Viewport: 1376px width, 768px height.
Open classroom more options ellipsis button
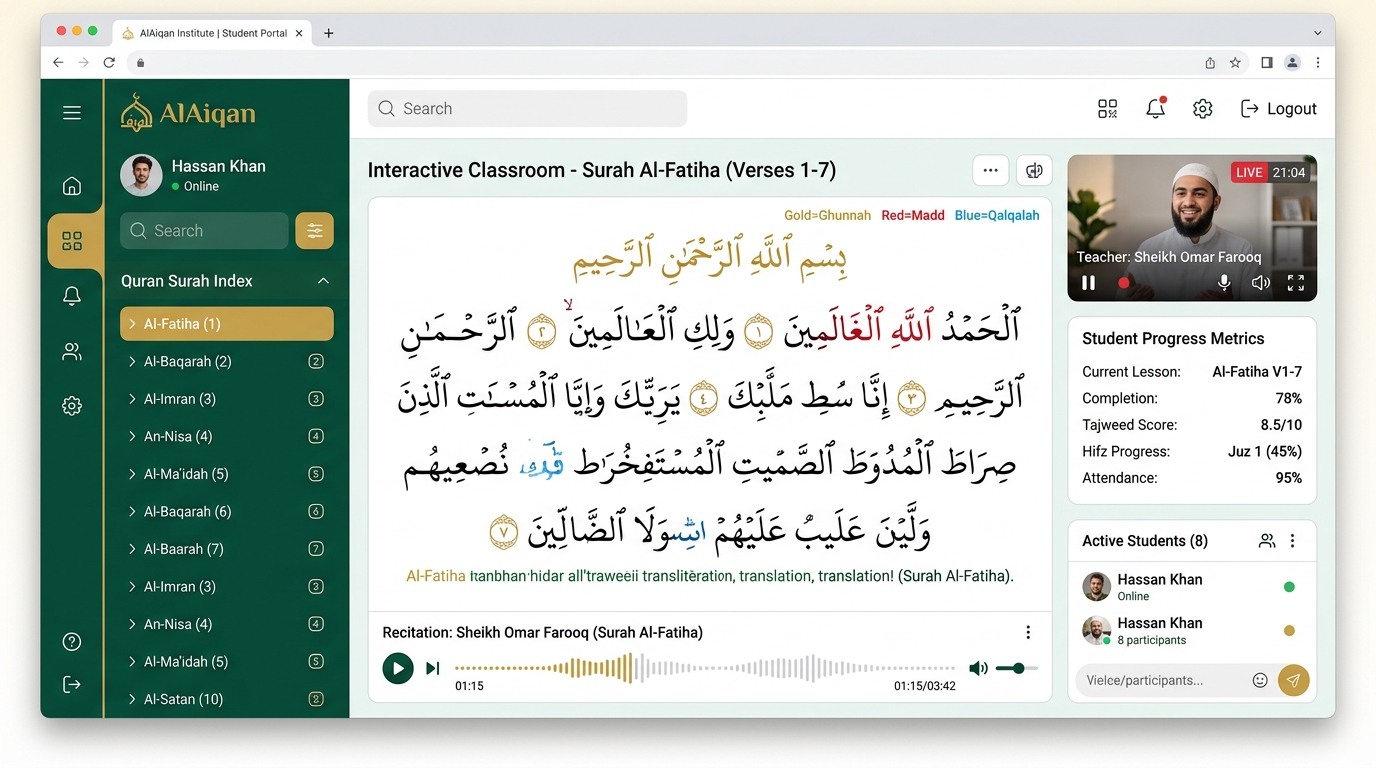(x=990, y=170)
